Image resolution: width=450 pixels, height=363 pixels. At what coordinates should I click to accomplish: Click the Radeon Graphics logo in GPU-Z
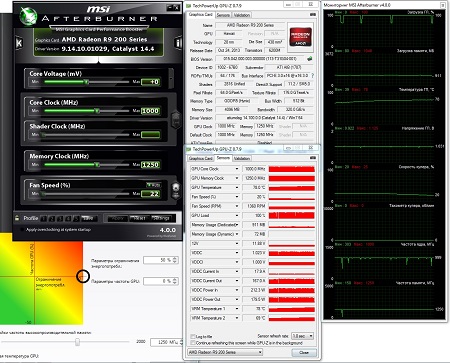point(300,37)
